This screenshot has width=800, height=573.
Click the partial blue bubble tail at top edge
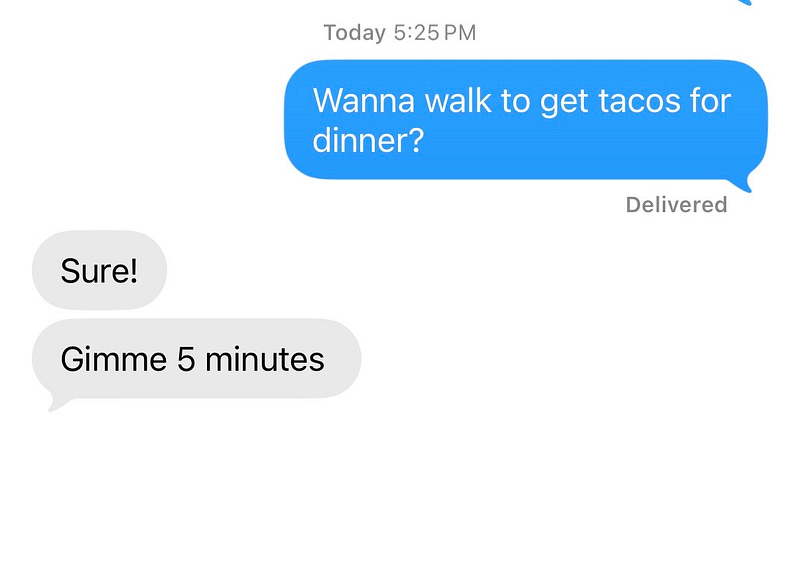[745, 2]
